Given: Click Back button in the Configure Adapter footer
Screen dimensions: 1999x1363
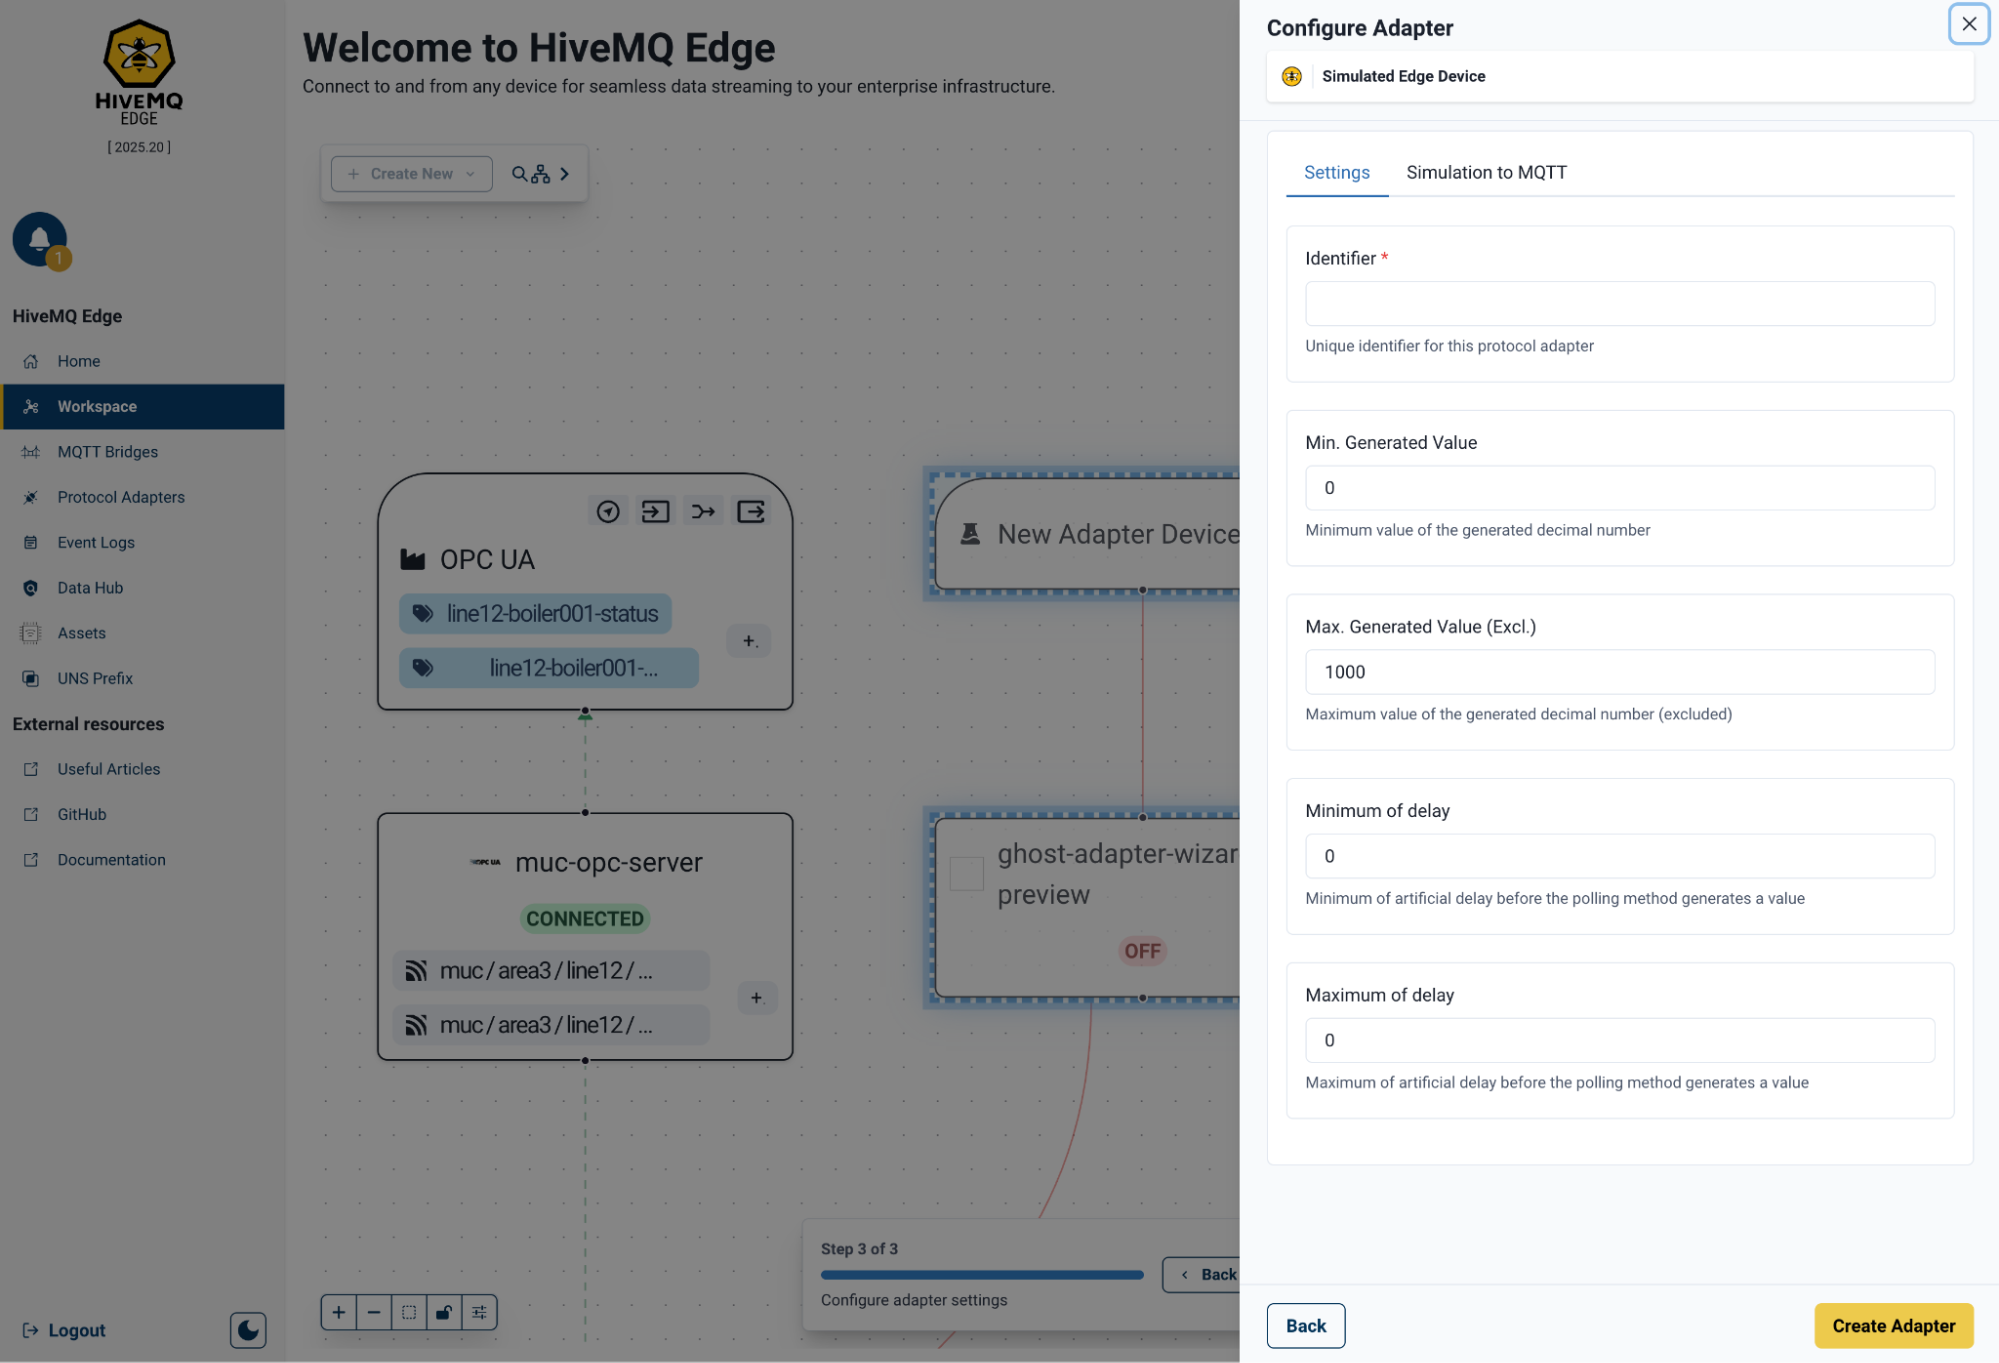Looking at the screenshot, I should (x=1305, y=1325).
